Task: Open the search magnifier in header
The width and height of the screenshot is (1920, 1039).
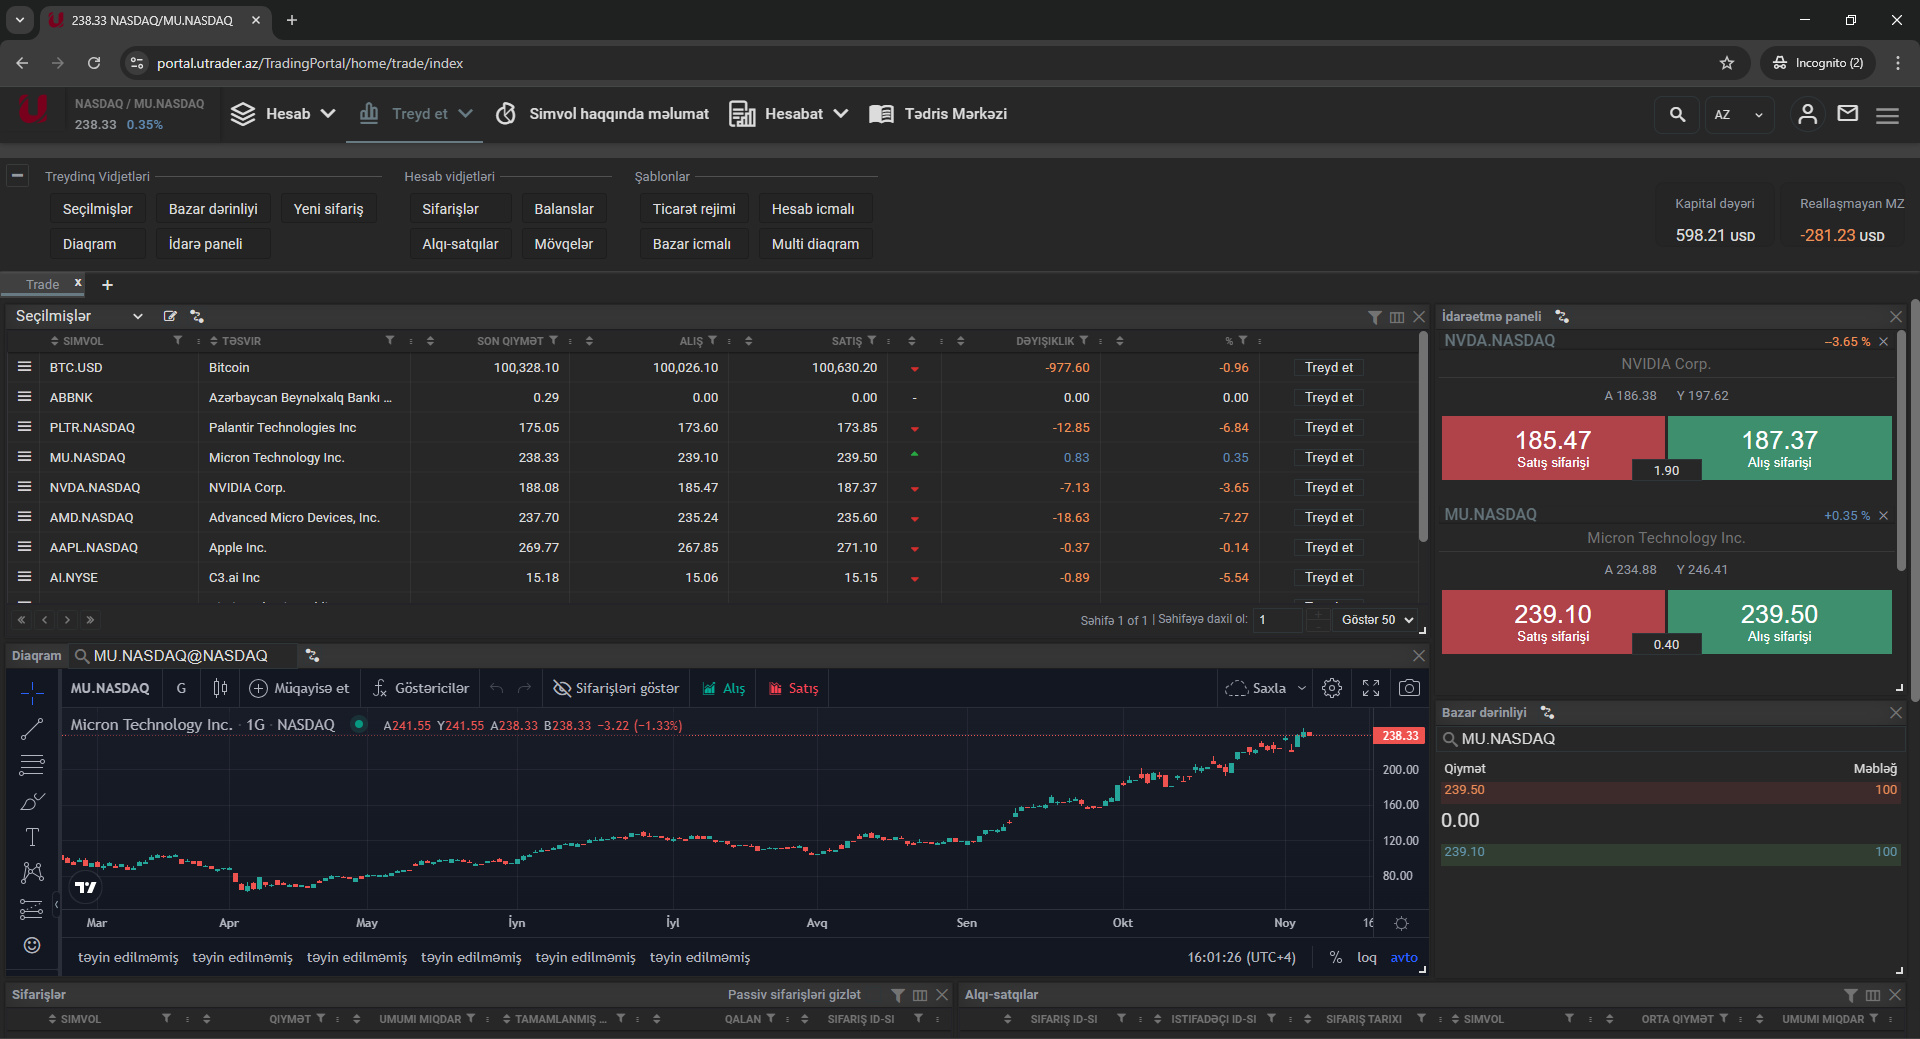Action: [x=1677, y=115]
